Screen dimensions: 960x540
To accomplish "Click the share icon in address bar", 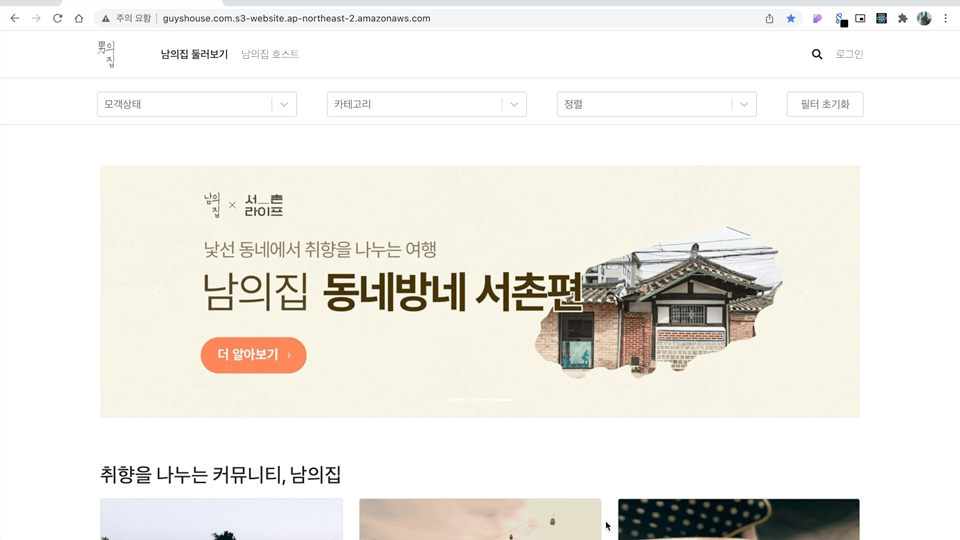I will tap(770, 18).
